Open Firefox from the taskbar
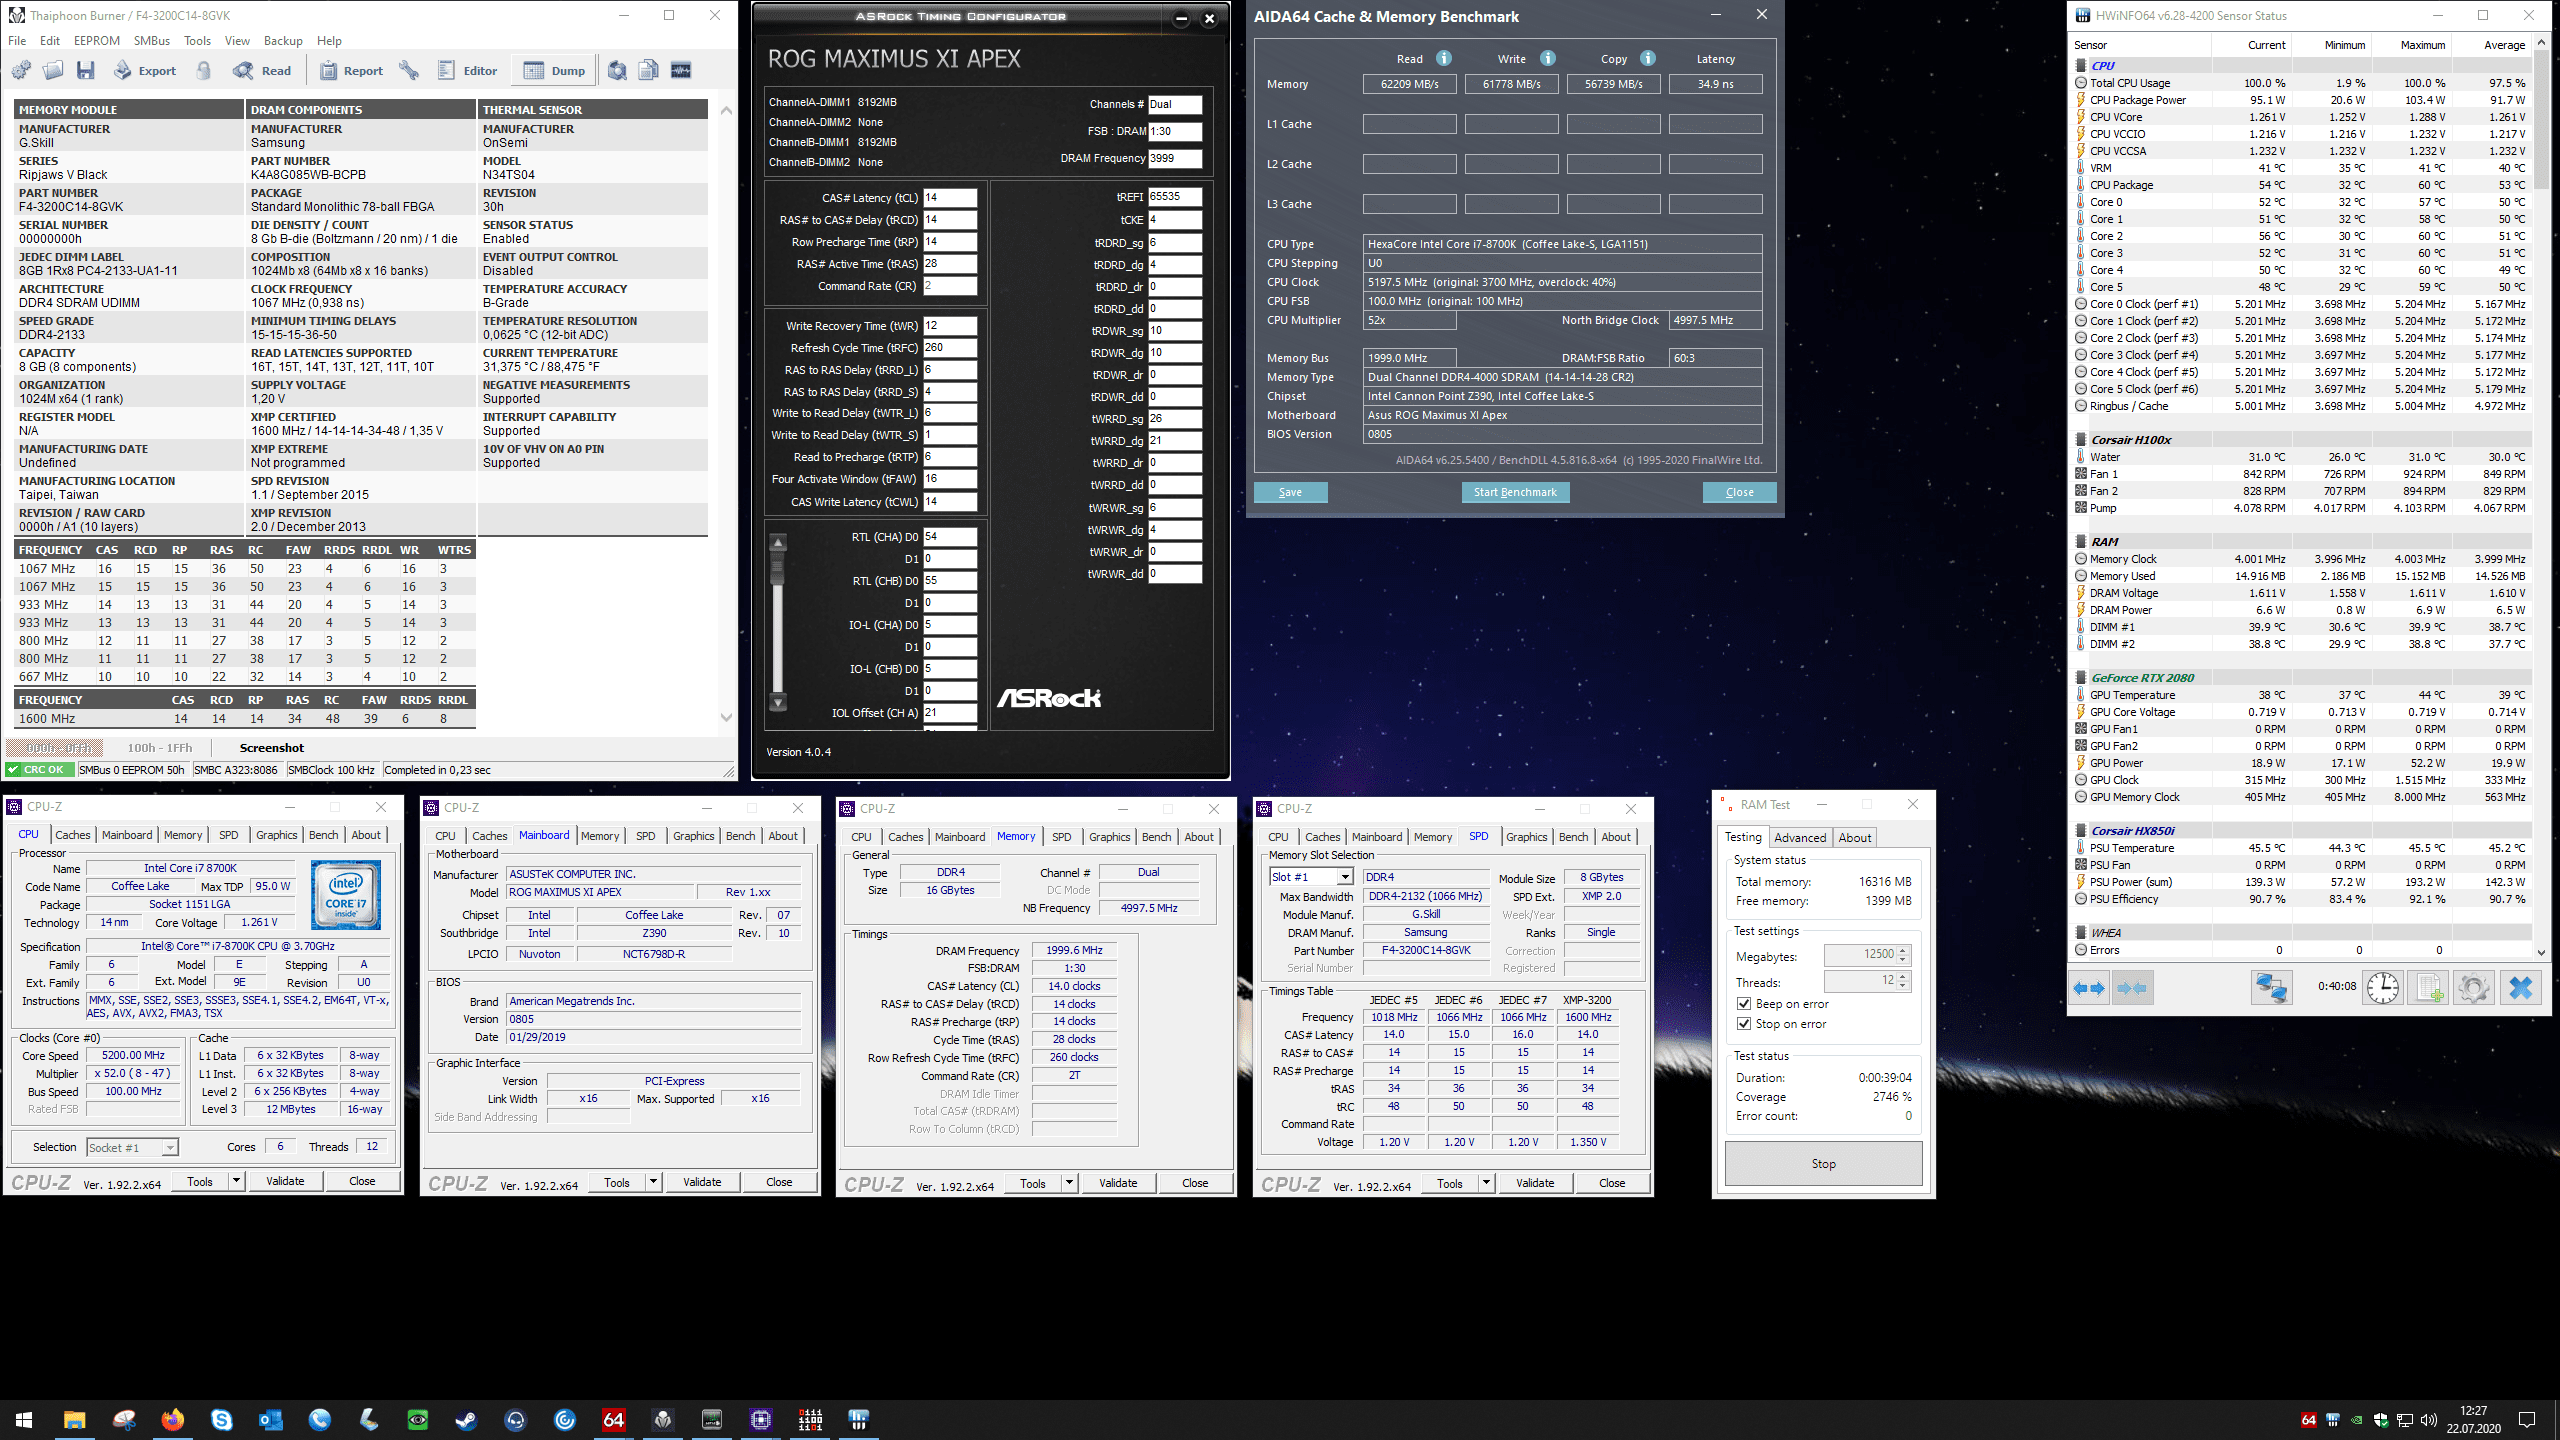The width and height of the screenshot is (2560, 1440). tap(173, 1419)
